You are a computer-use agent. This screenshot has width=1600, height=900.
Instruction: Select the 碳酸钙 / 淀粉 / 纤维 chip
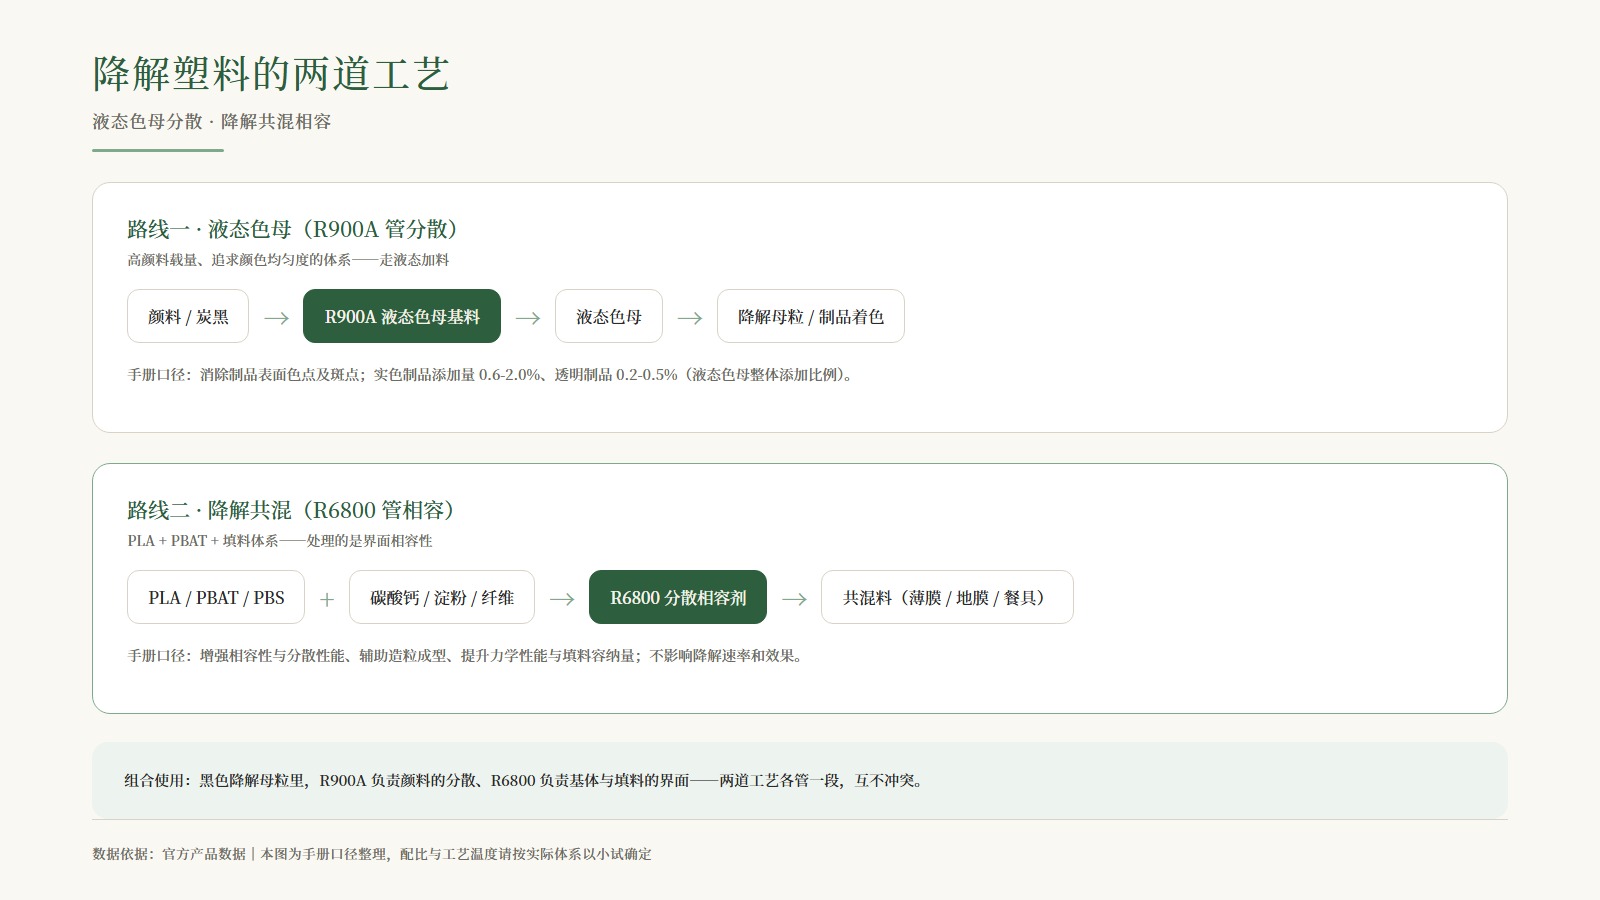[442, 597]
